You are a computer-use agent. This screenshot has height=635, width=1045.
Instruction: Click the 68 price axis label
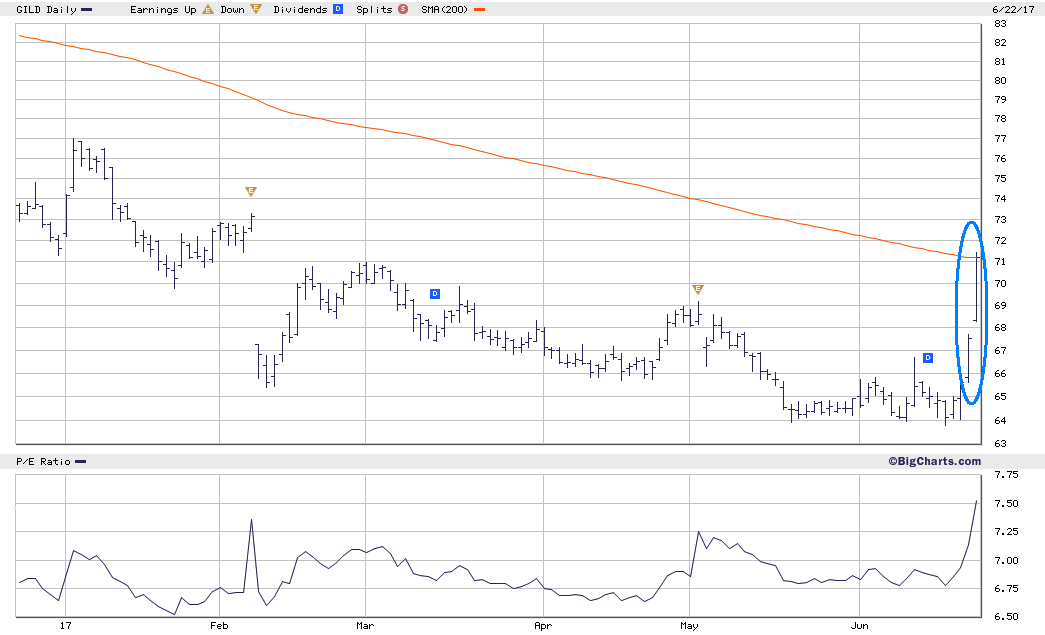[1000, 328]
